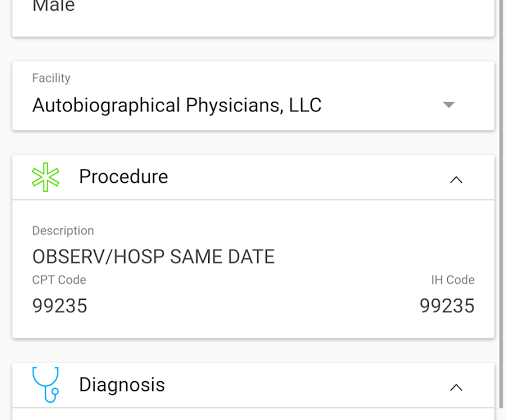Click the blue stethoscope Diagnosis icon
The image size is (506, 420).
click(46, 385)
